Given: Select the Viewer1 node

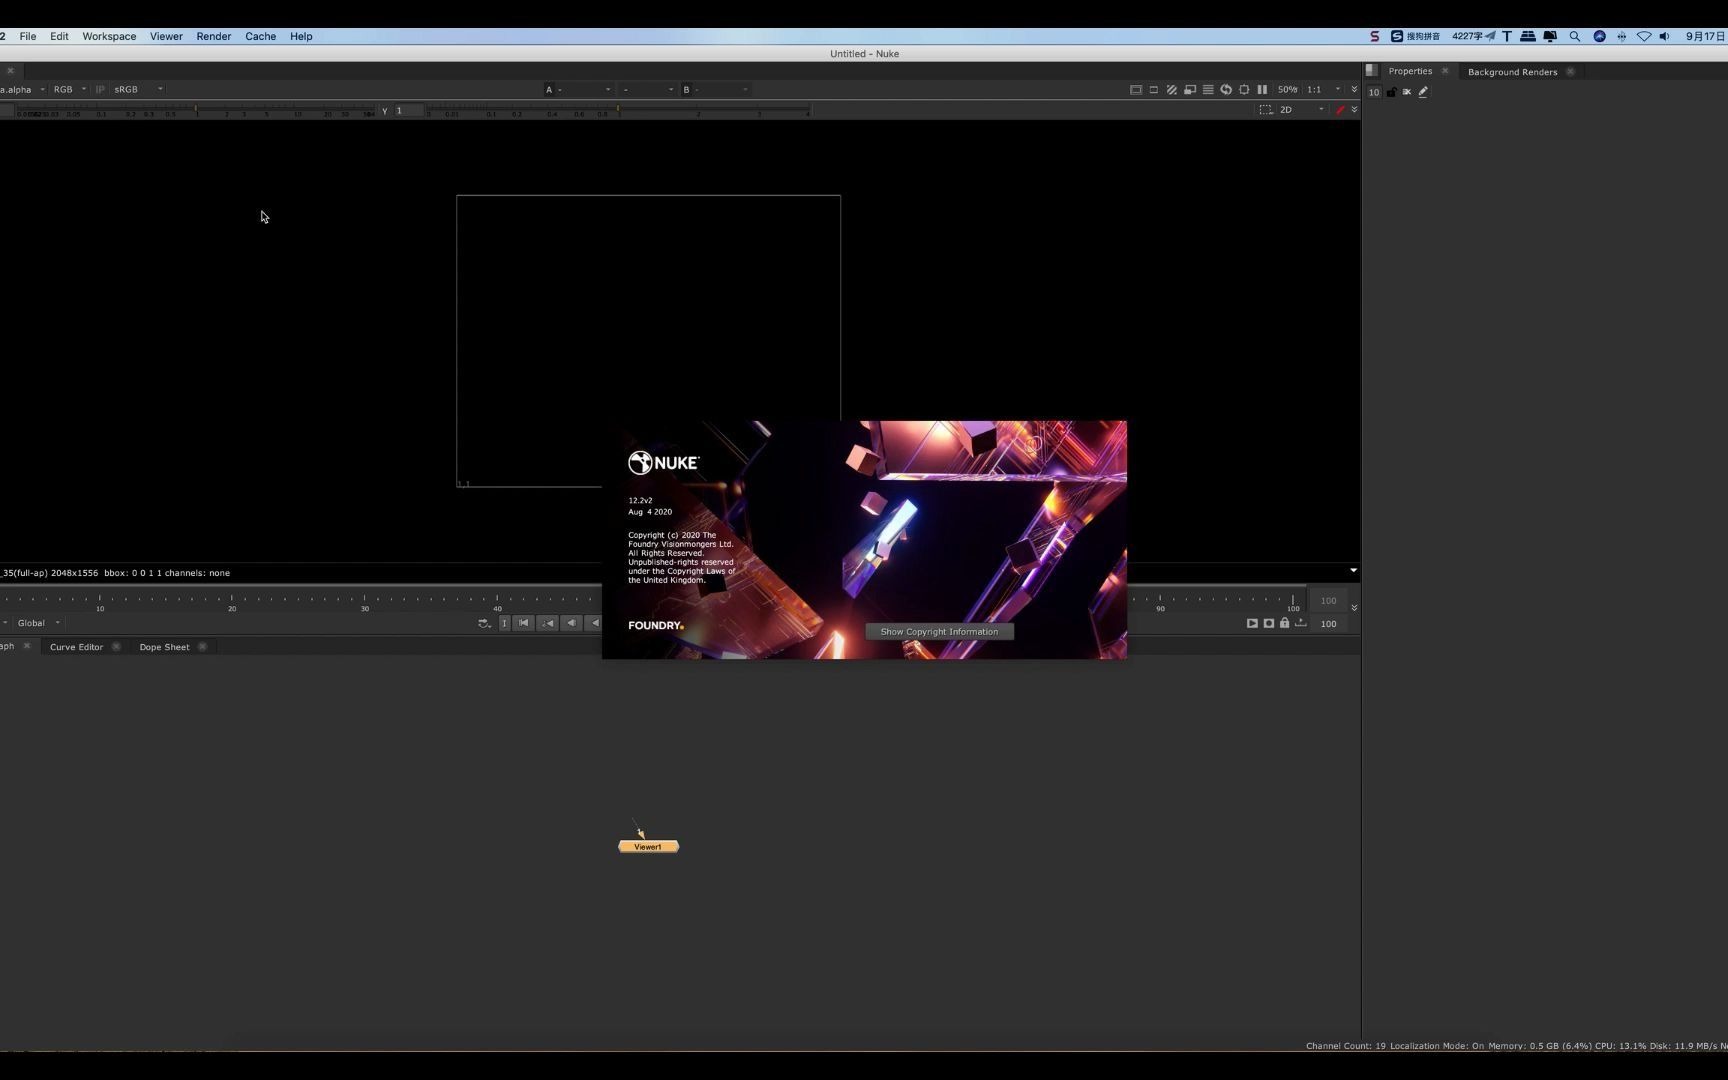Looking at the screenshot, I should click(648, 847).
